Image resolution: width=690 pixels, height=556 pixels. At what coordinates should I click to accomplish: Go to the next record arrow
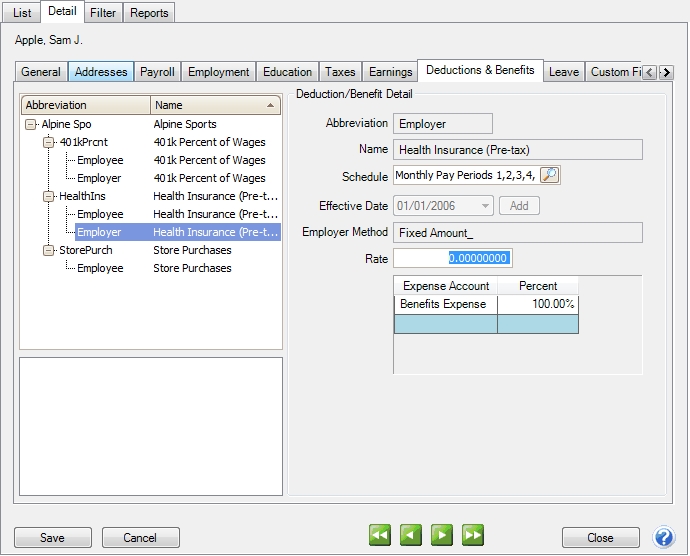click(x=442, y=537)
